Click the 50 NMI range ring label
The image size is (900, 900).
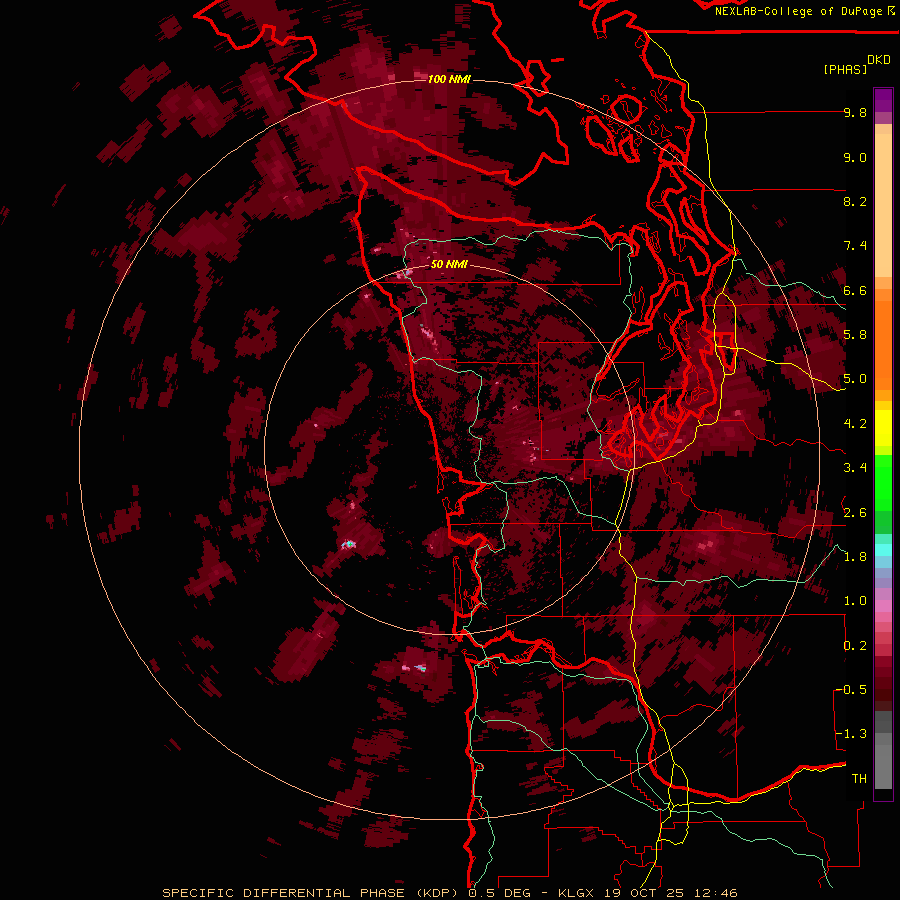(449, 264)
